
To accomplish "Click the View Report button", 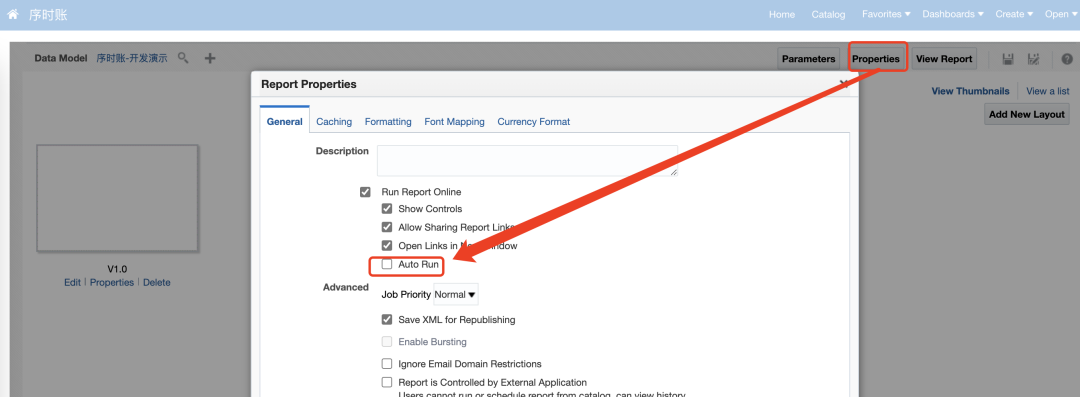I will click(944, 59).
